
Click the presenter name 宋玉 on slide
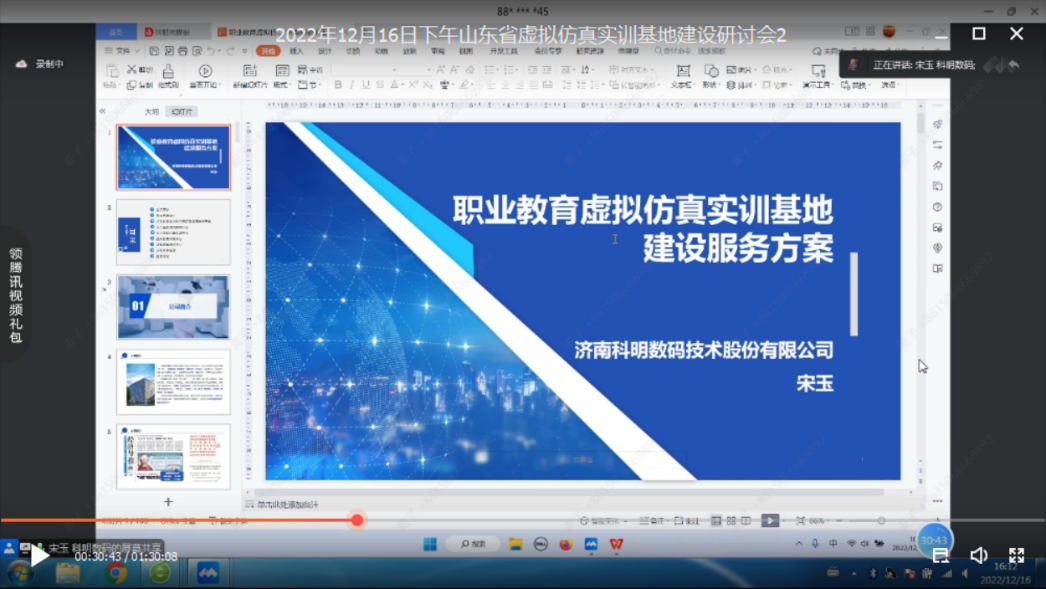click(815, 383)
